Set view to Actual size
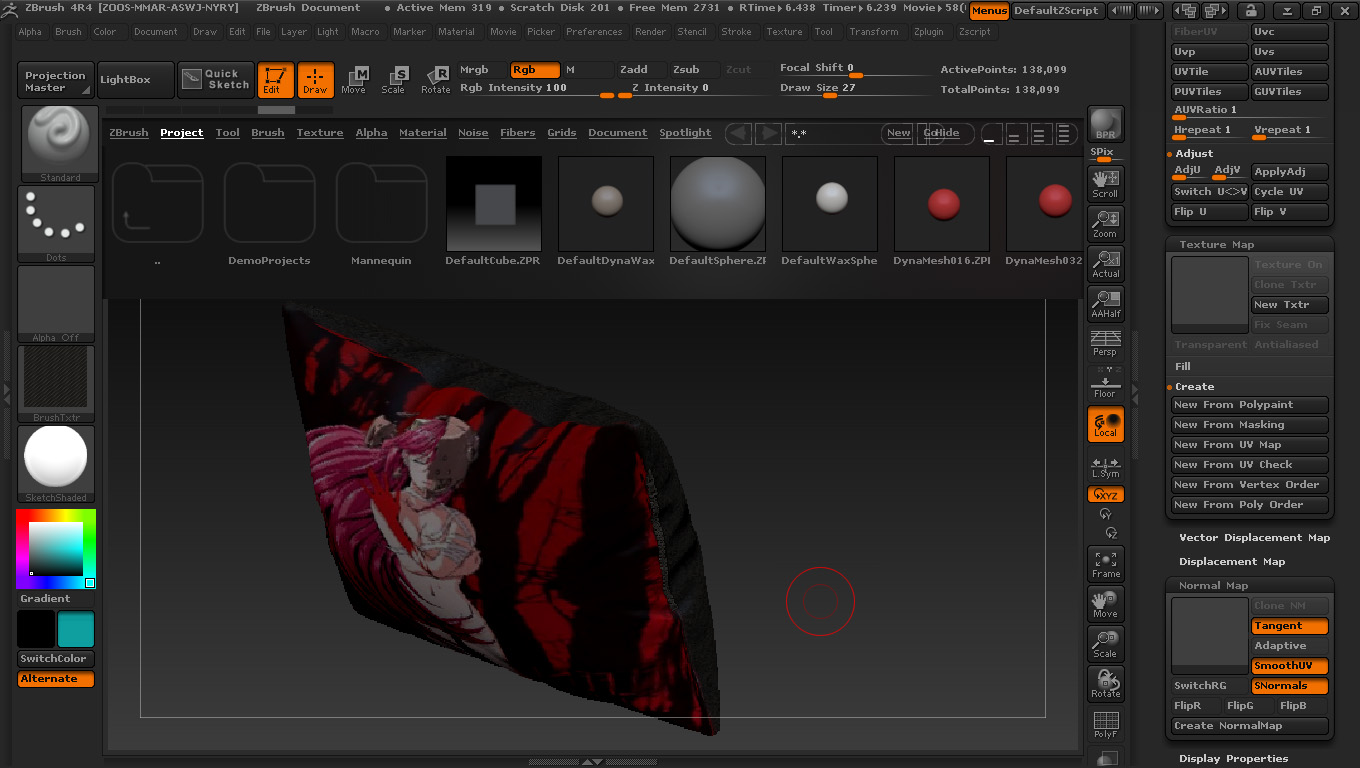 (1105, 263)
